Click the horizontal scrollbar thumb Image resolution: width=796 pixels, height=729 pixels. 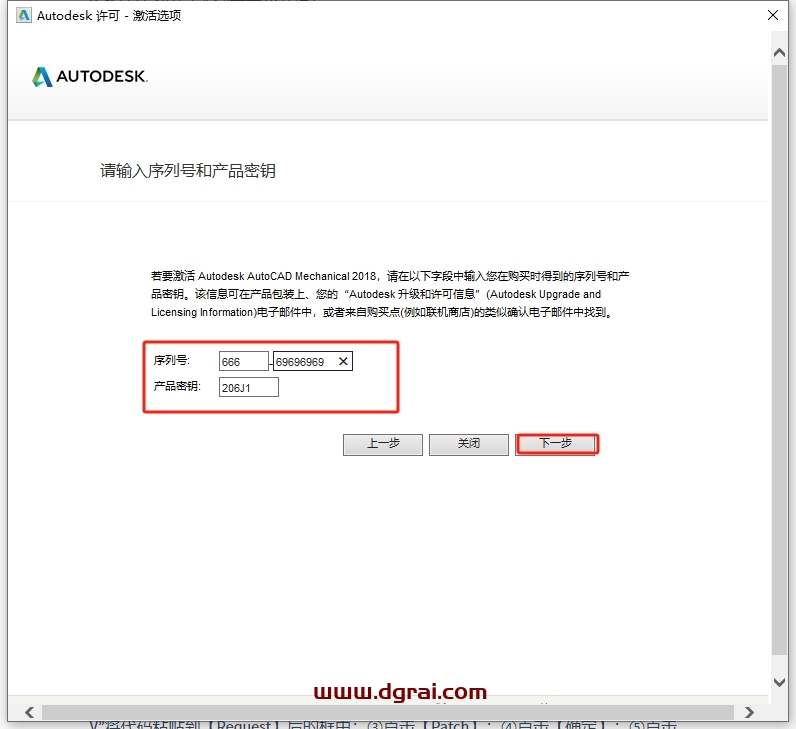pos(387,712)
